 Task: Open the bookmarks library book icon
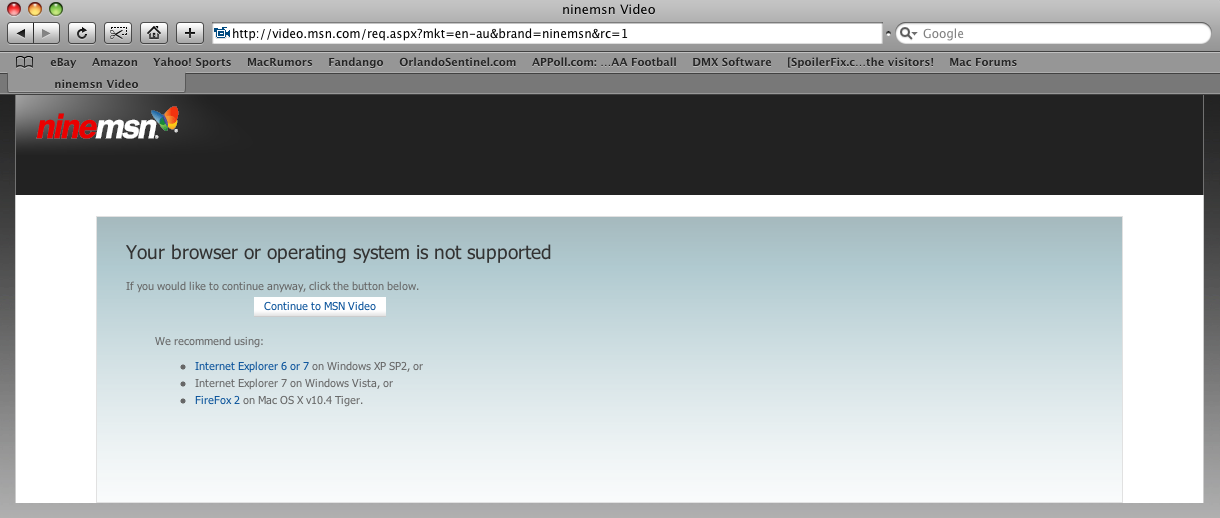(x=25, y=62)
